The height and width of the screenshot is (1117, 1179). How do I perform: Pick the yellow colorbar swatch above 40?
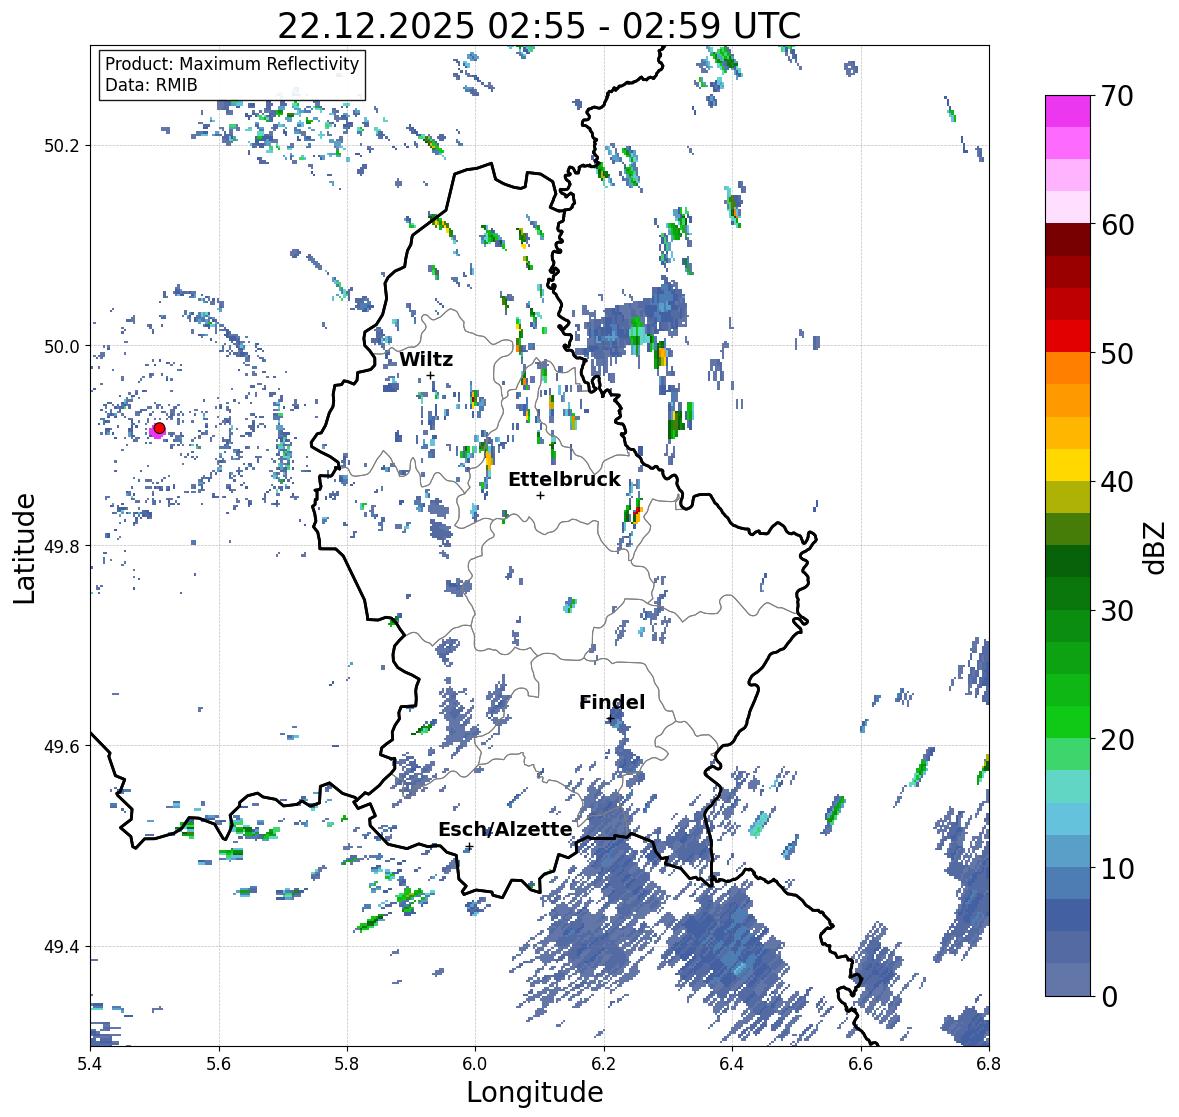[1068, 465]
